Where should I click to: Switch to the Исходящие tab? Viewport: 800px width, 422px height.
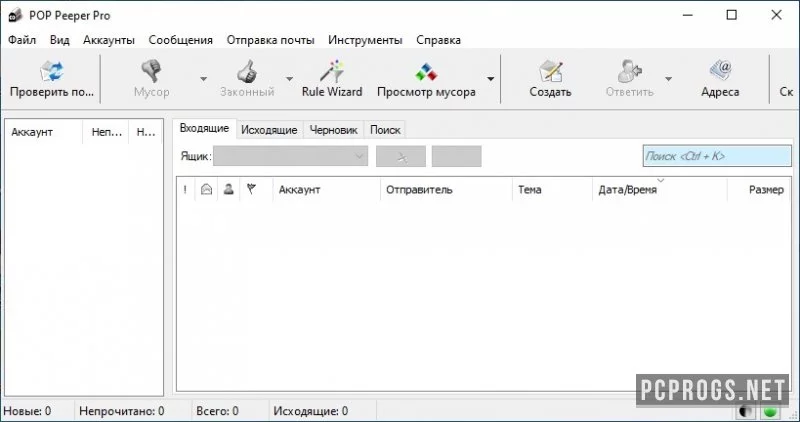(269, 130)
